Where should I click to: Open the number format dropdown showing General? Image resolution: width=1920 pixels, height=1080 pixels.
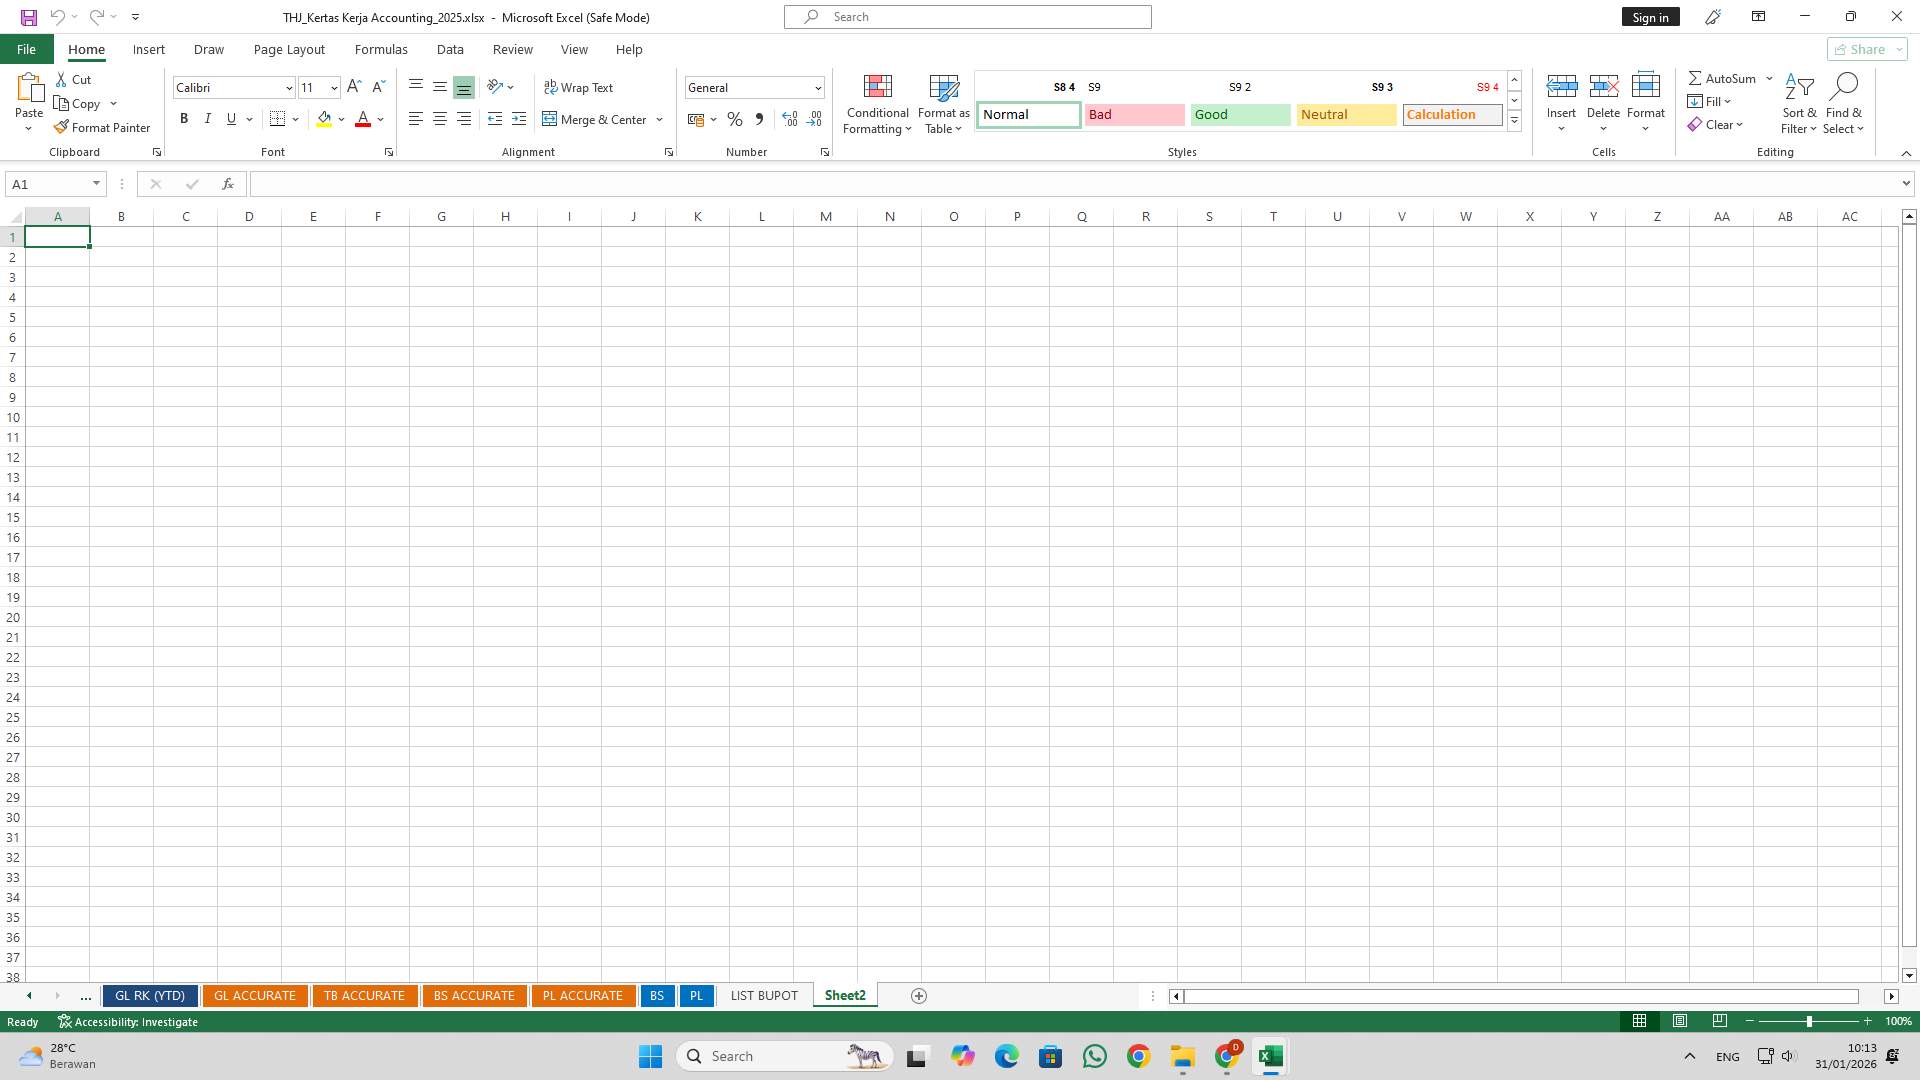click(x=818, y=88)
